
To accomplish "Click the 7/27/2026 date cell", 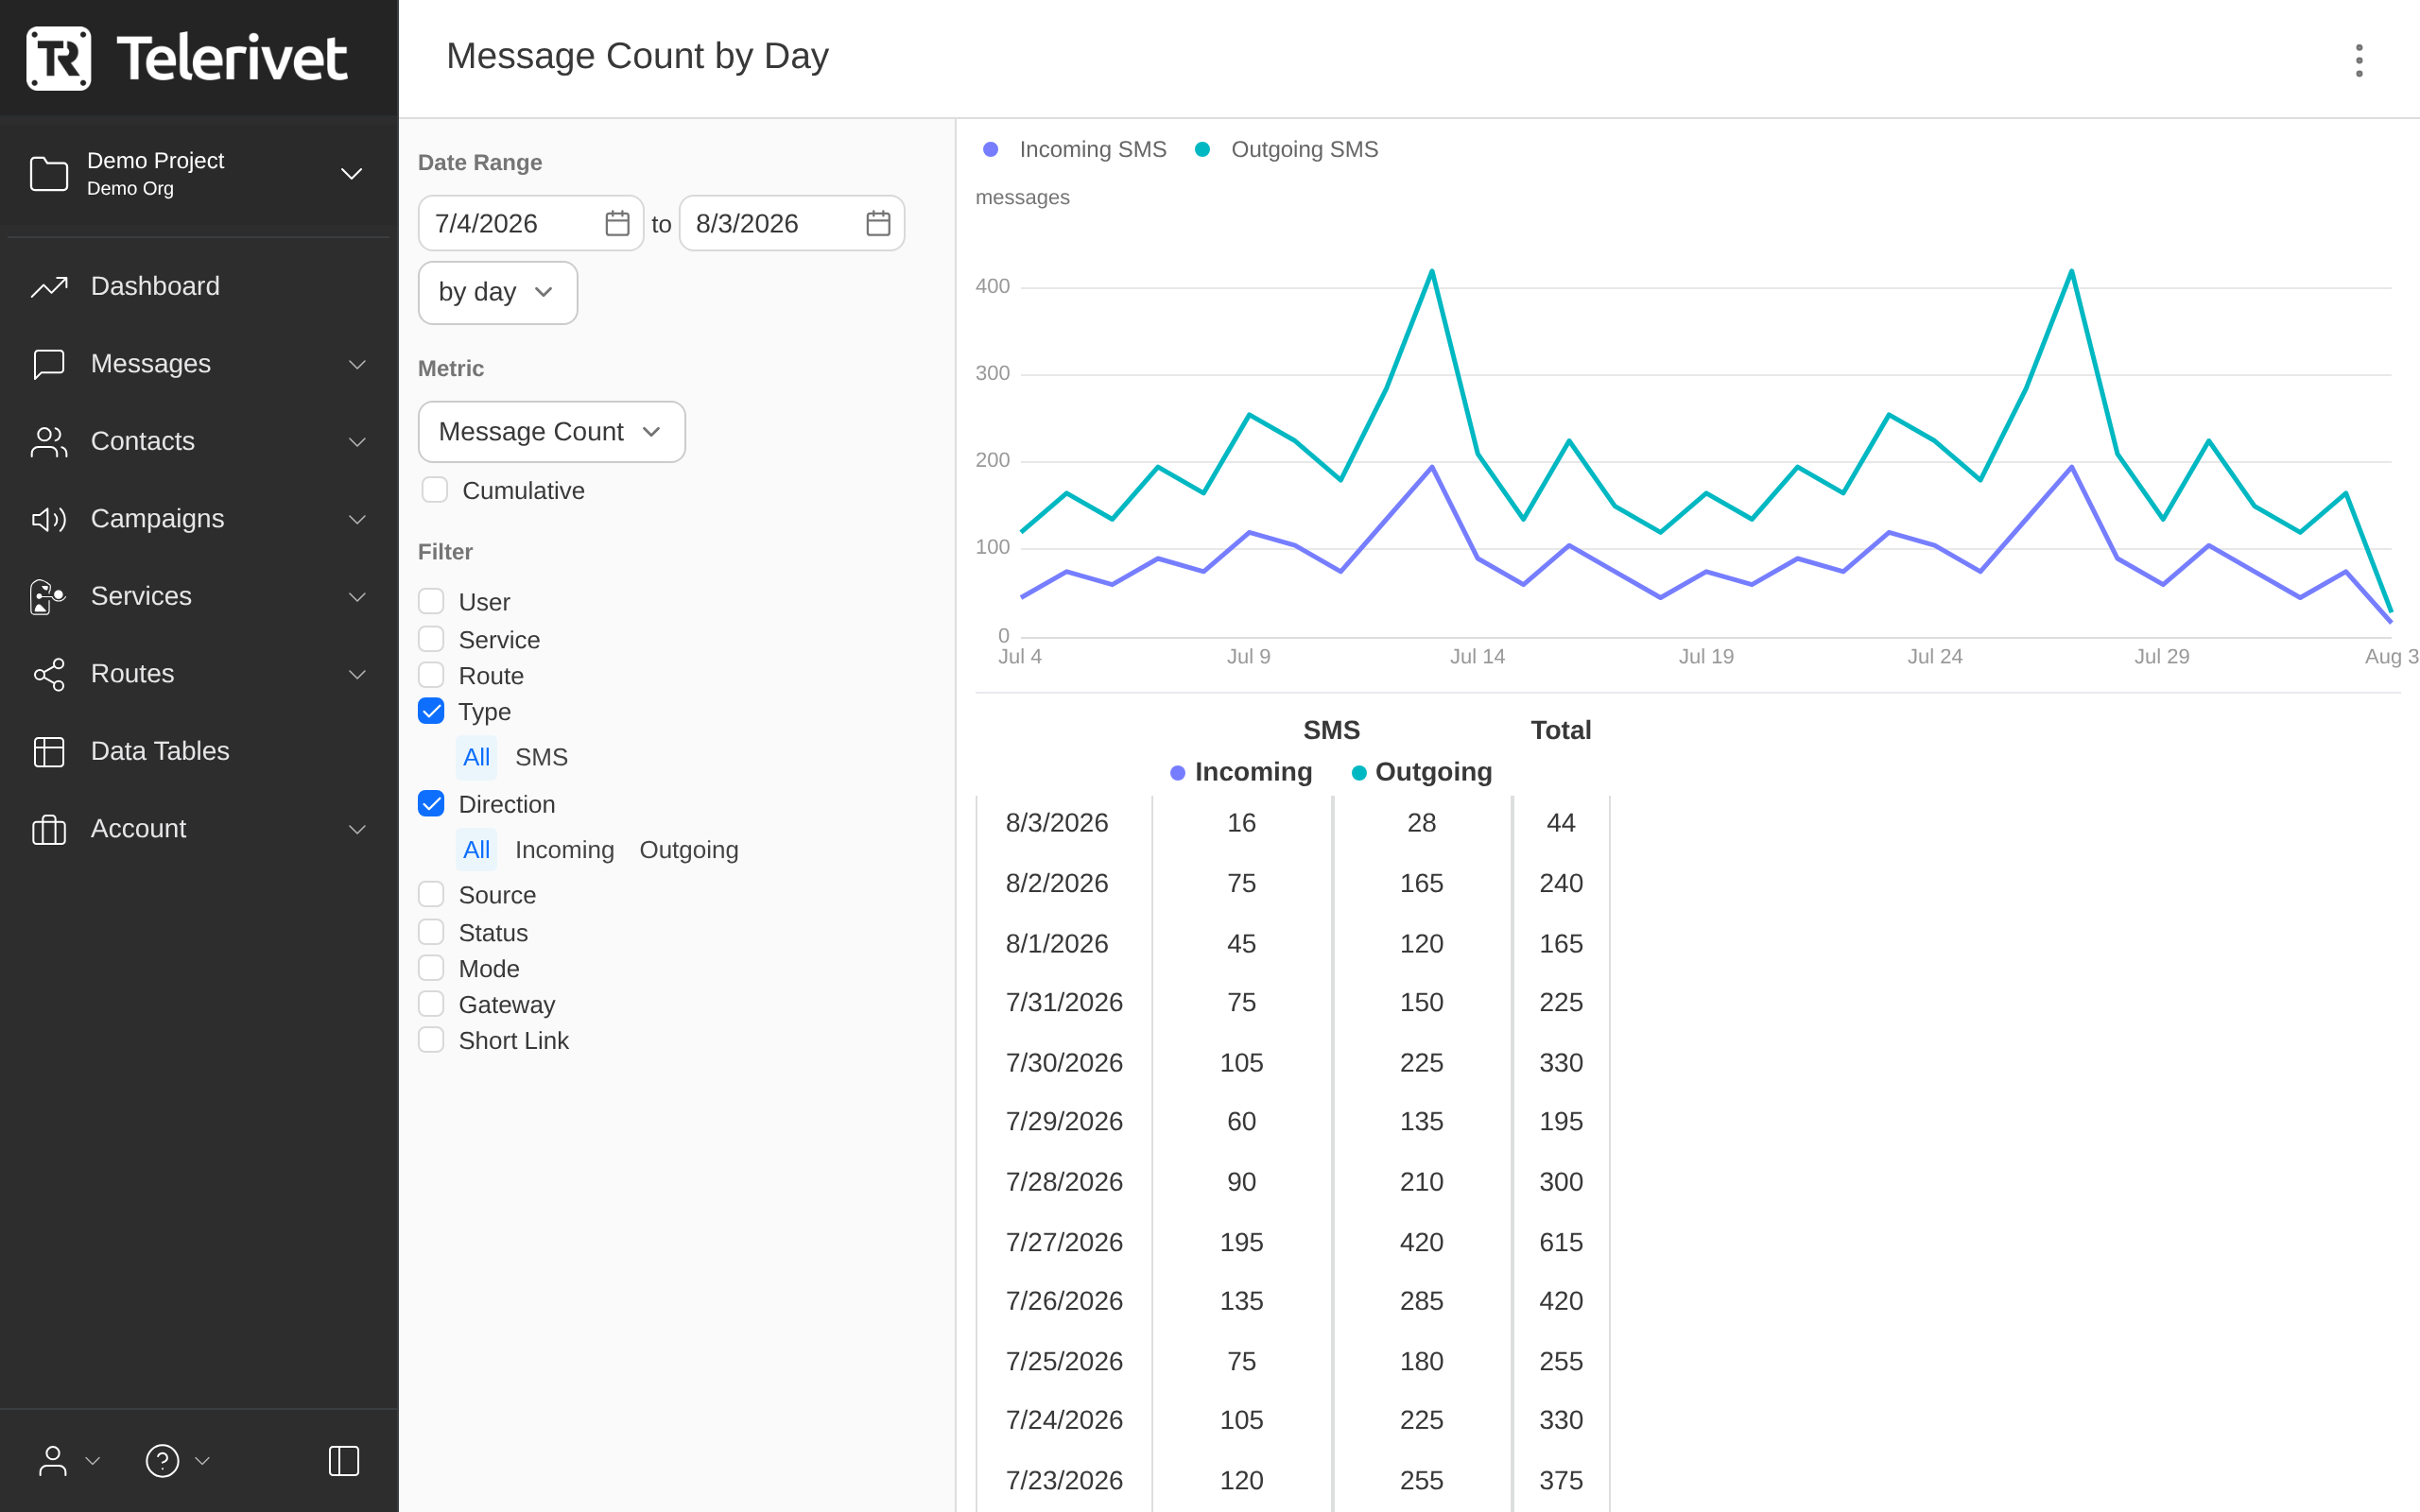I will [x=1064, y=1242].
